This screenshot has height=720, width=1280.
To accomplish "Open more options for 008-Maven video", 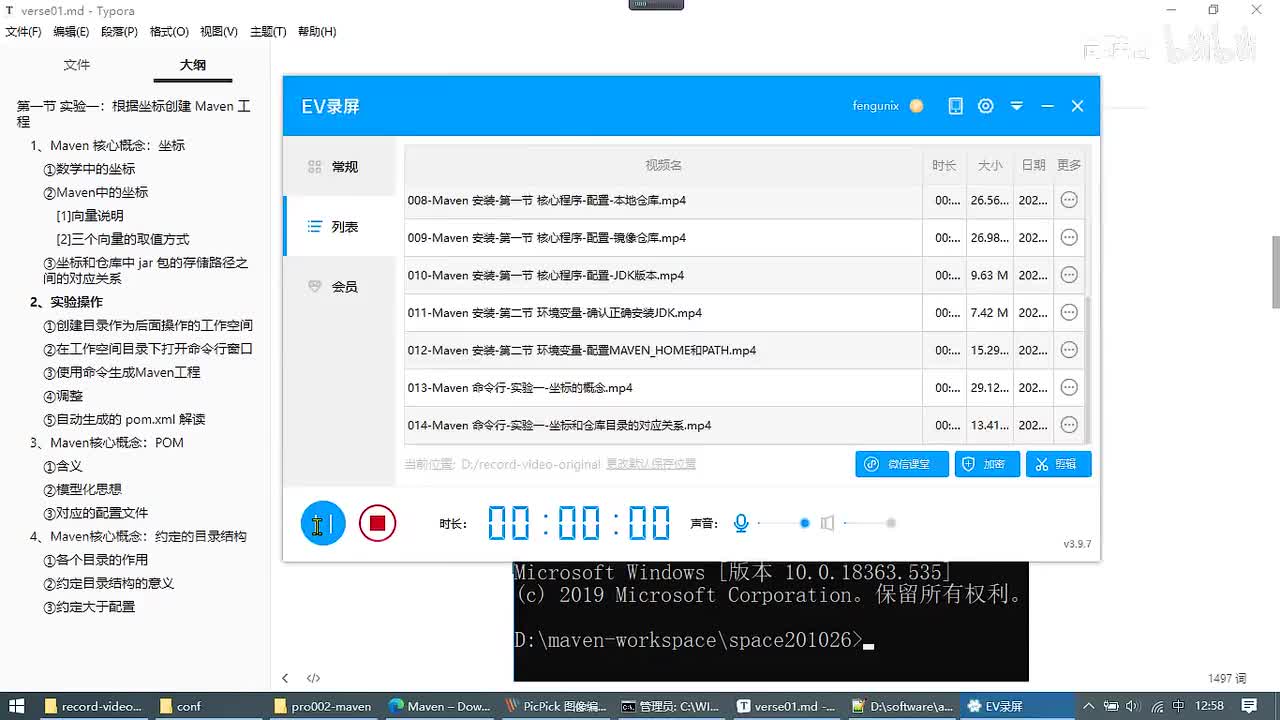I will [1069, 200].
